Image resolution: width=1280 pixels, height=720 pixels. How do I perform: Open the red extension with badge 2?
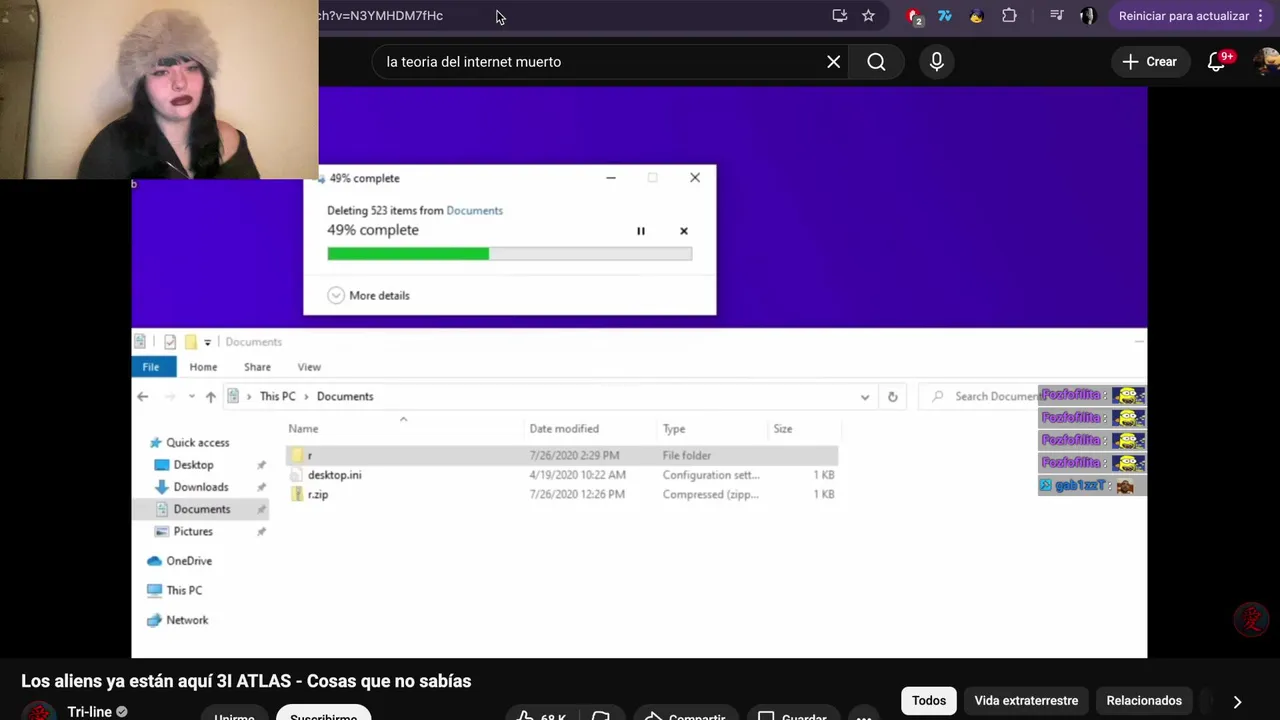coord(914,16)
